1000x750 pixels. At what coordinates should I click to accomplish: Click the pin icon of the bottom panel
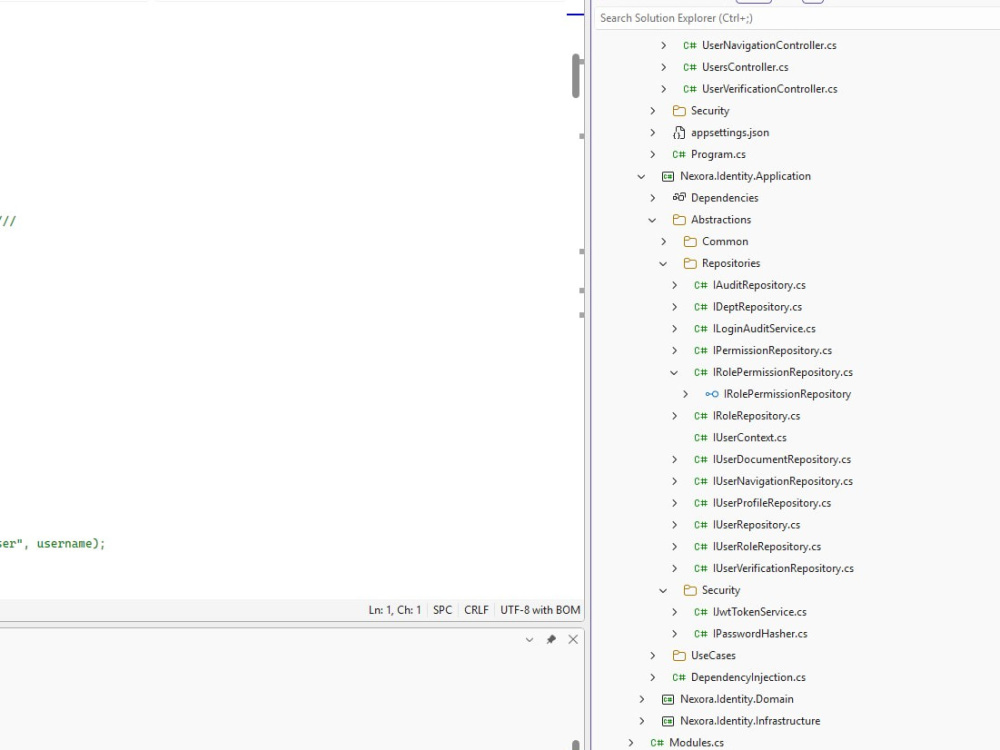[551, 639]
